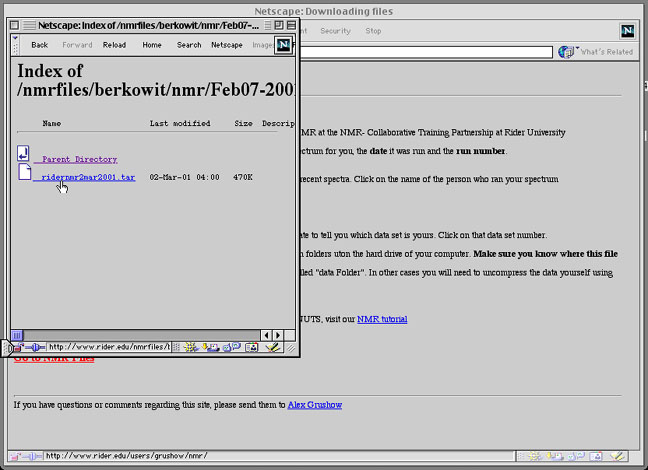Open the NMR tutorial link

coord(381,319)
